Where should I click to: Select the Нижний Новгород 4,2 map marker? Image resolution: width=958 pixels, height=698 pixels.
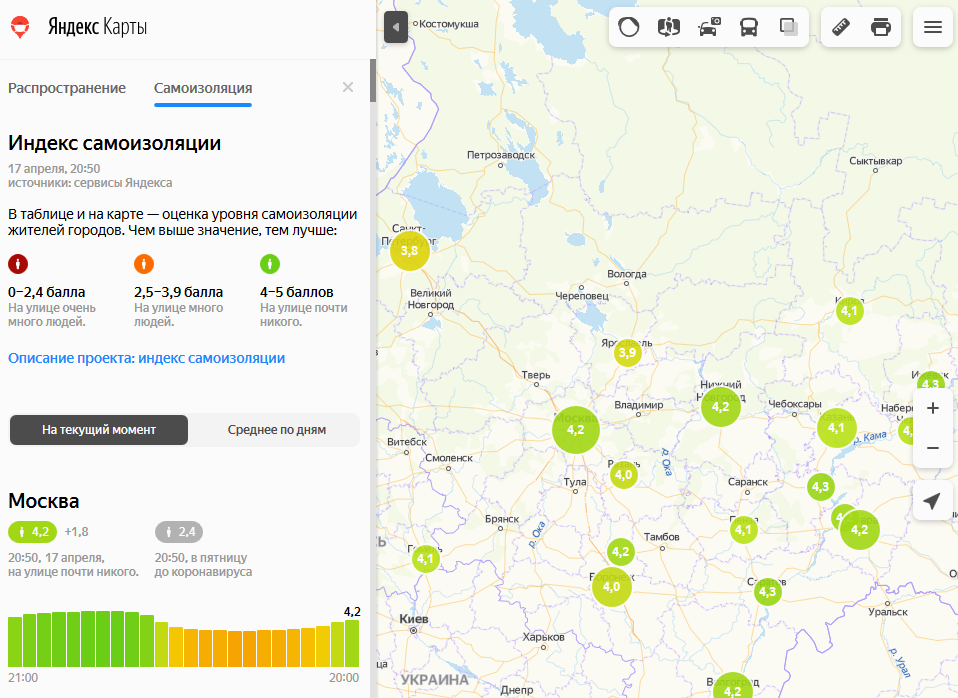(721, 406)
